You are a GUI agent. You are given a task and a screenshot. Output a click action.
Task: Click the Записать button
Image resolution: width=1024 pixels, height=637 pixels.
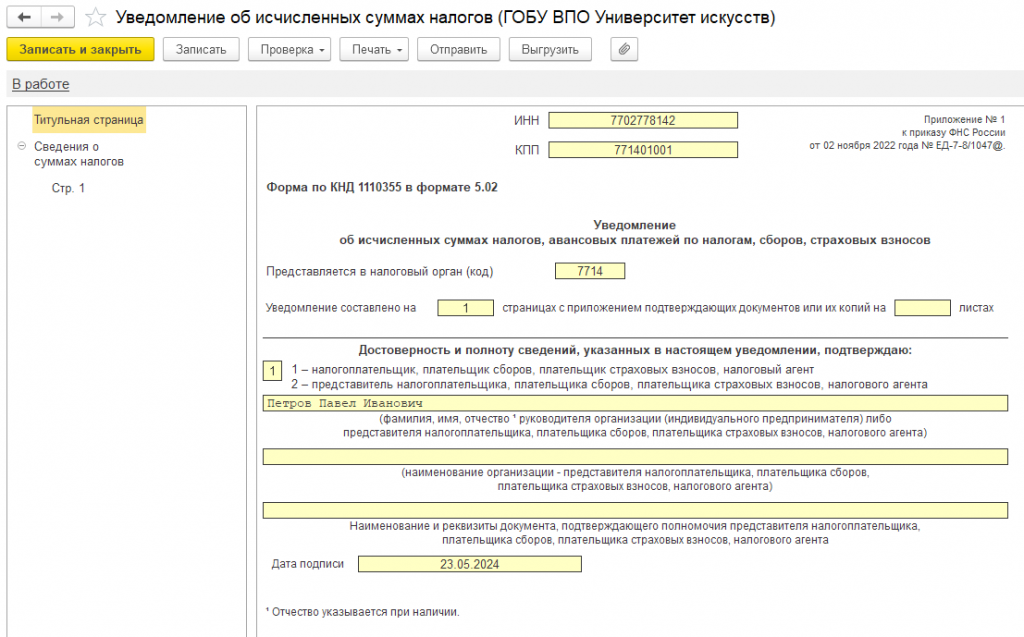pyautogui.click(x=201, y=49)
